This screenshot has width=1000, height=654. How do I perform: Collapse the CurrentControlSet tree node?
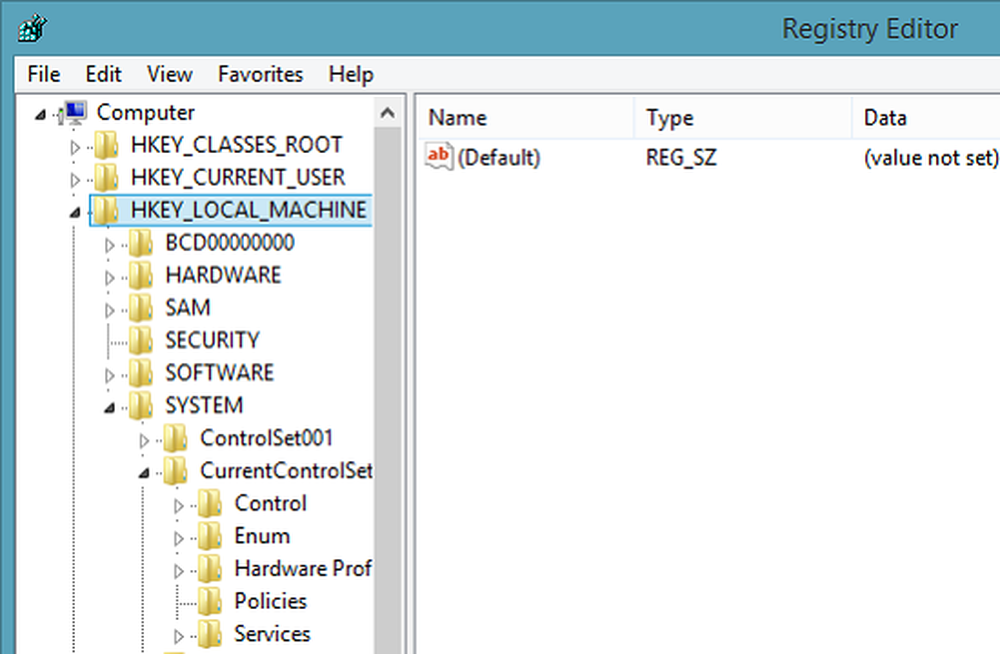coord(144,472)
